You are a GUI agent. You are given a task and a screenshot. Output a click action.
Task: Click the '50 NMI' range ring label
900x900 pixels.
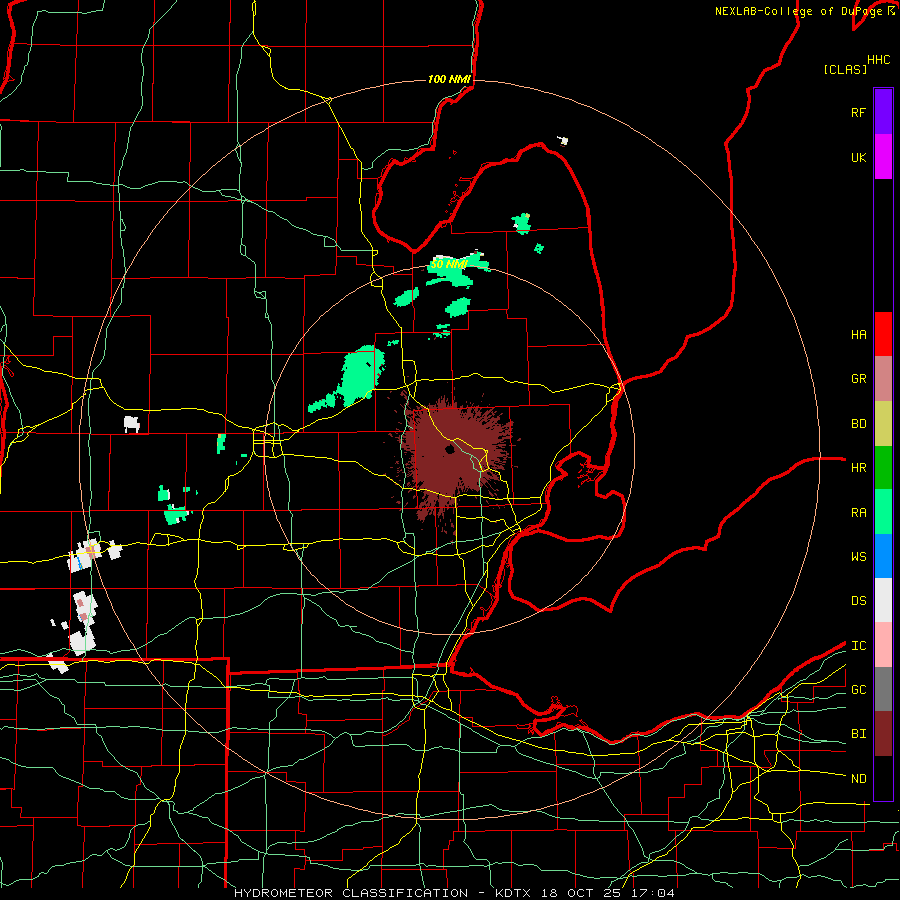449,265
